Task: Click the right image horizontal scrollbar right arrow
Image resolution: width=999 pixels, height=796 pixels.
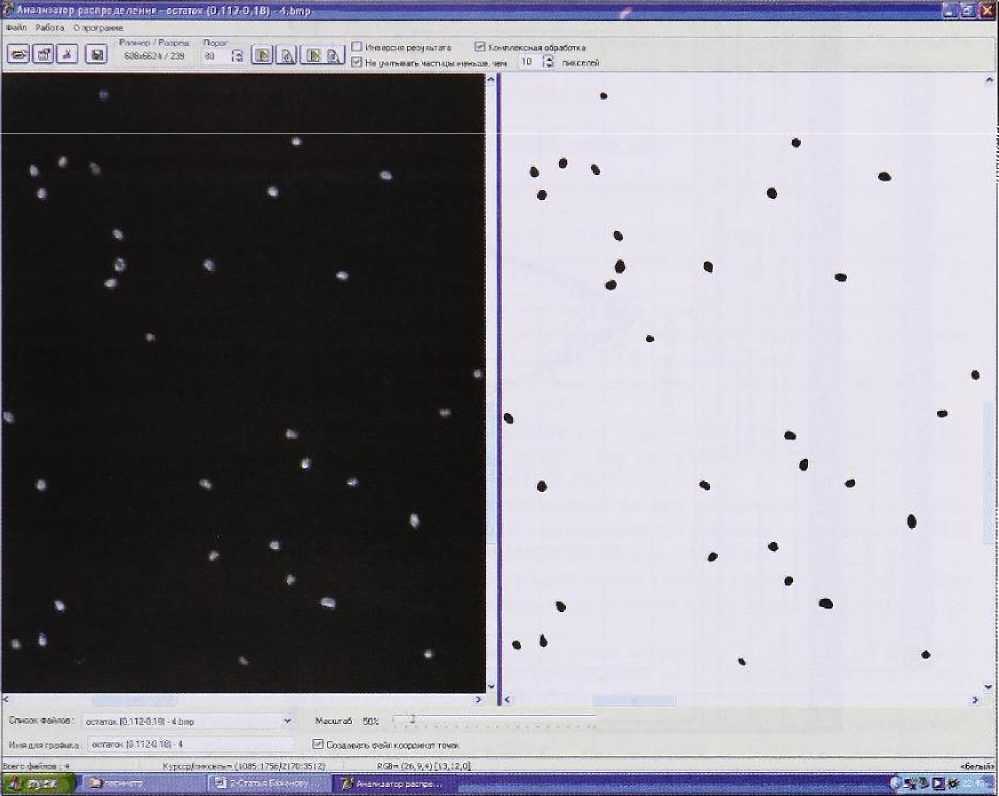Action: 975,700
